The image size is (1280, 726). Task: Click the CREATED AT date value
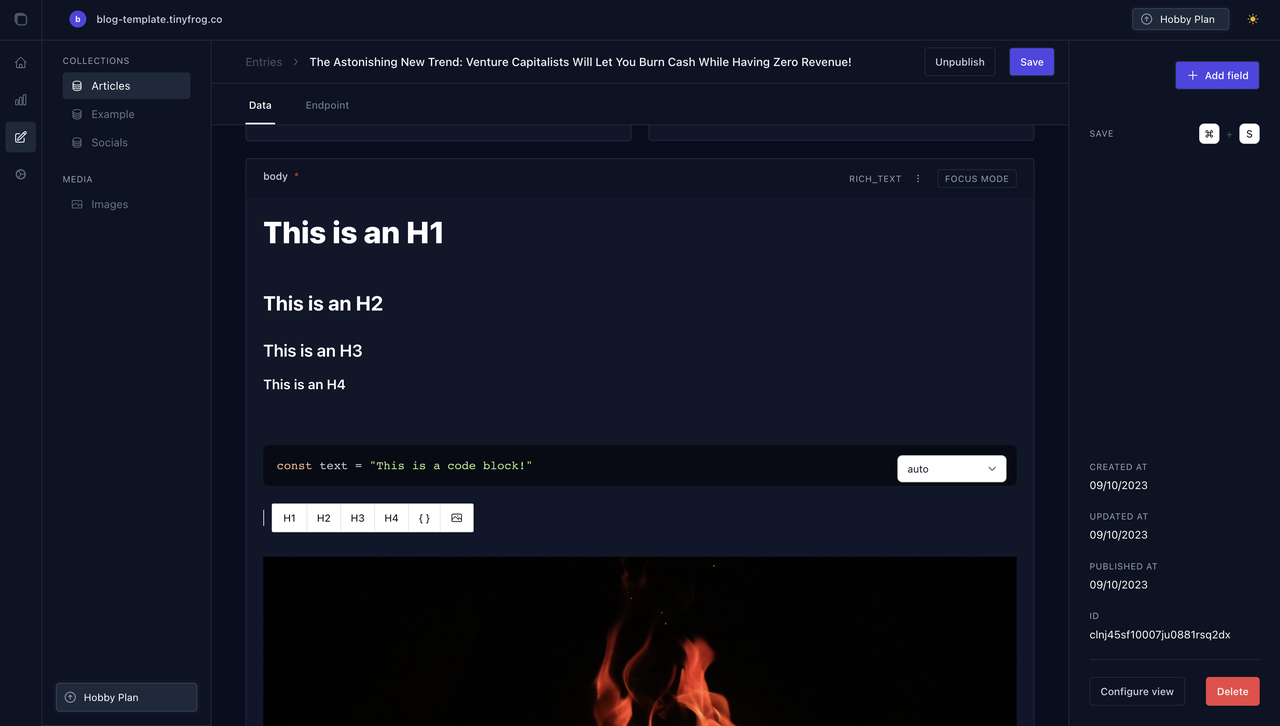click(1118, 485)
